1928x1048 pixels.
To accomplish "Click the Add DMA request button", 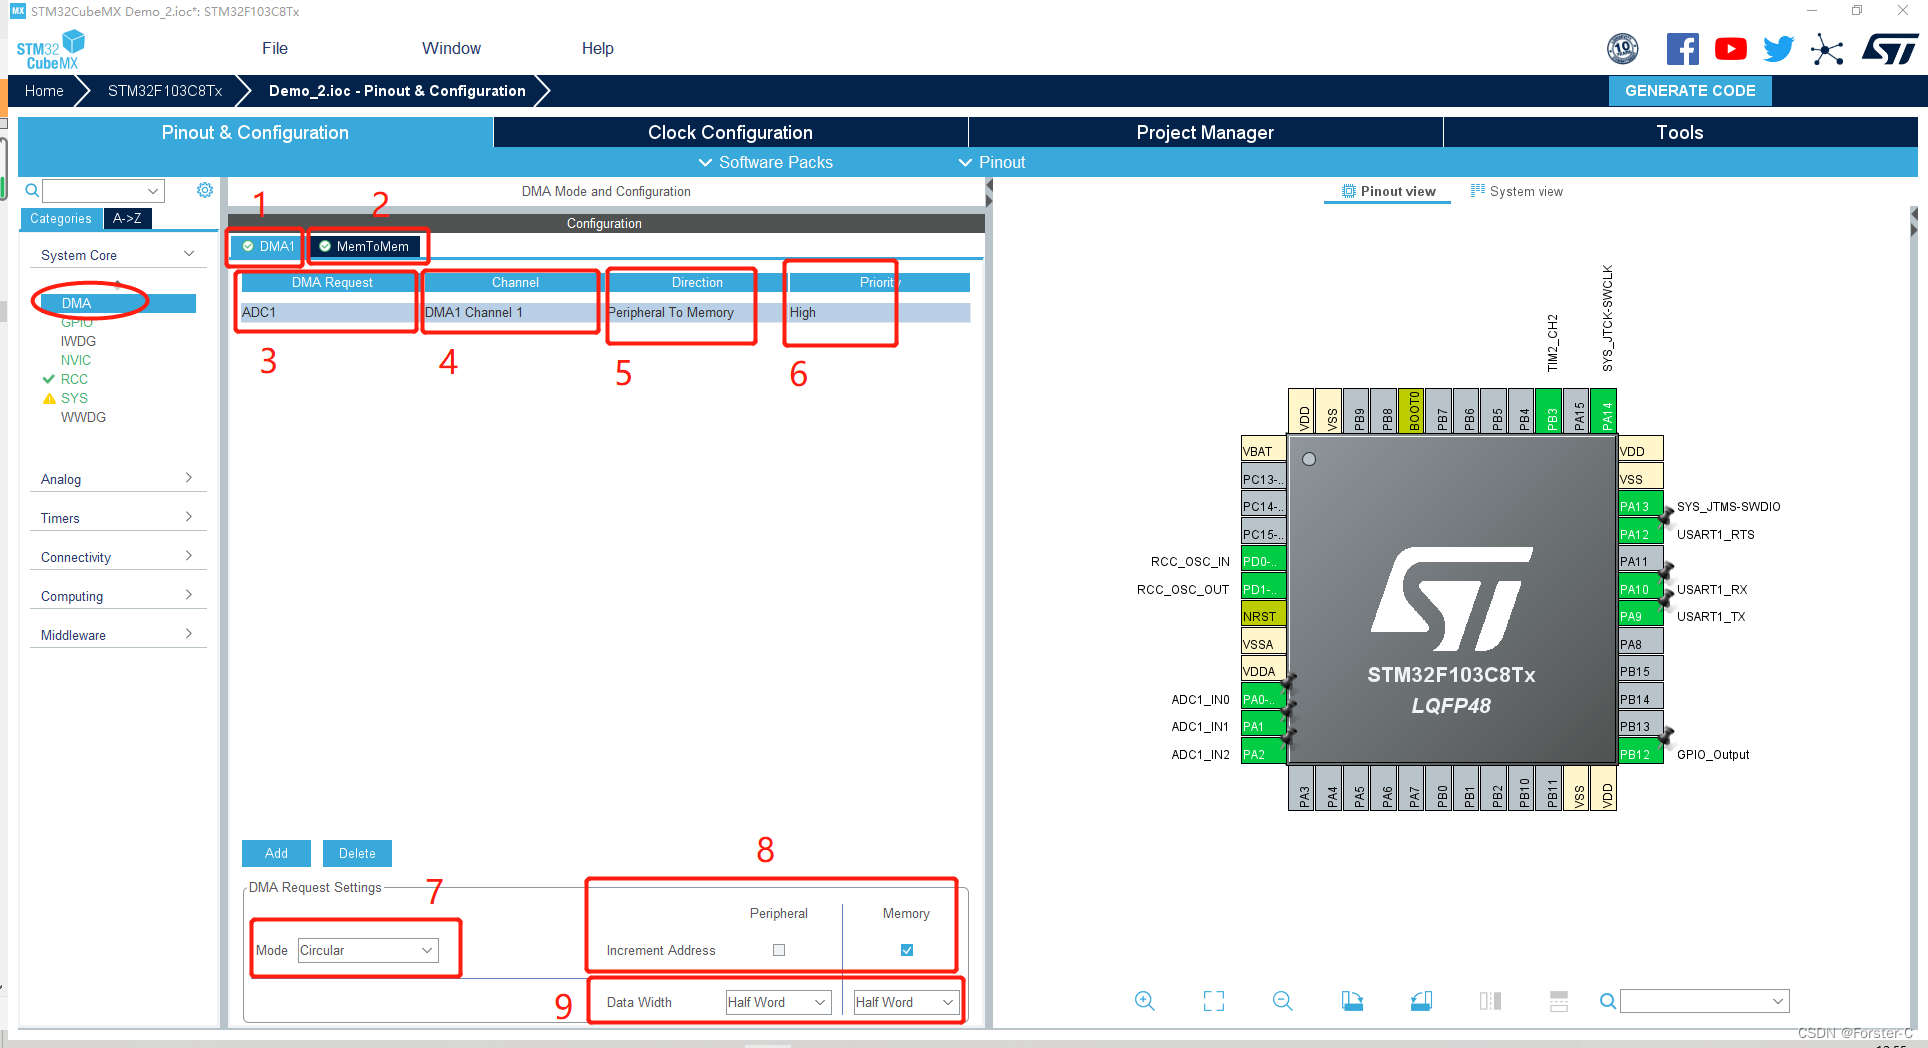I will [276, 853].
